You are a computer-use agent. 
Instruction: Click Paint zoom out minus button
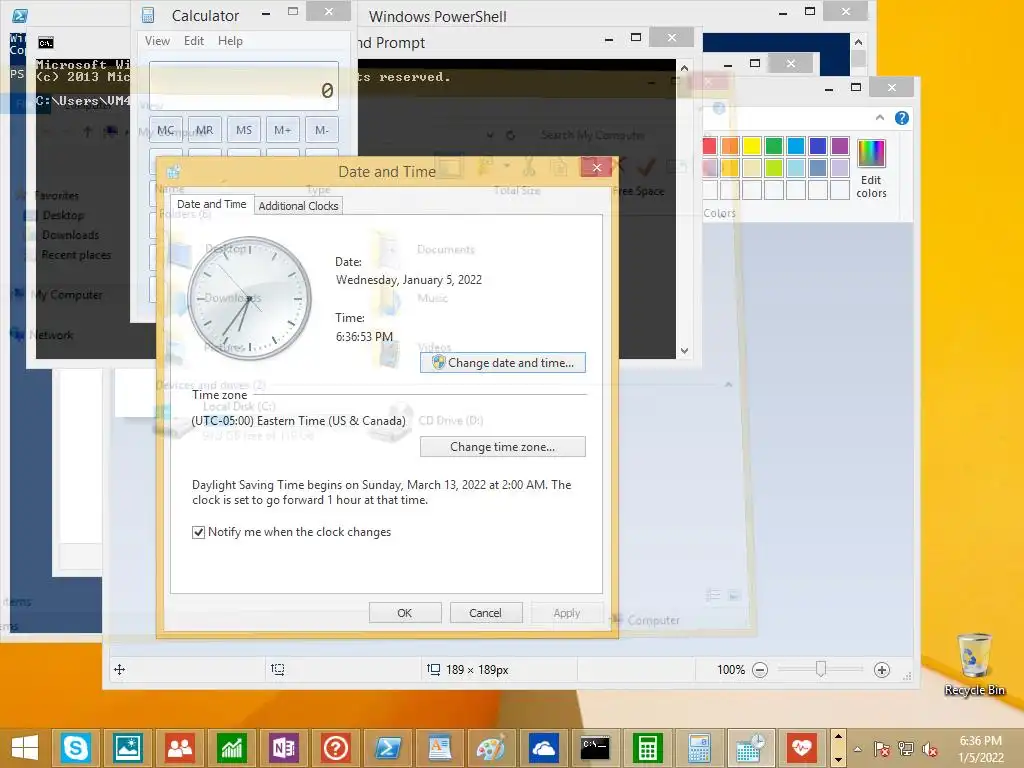pos(760,670)
